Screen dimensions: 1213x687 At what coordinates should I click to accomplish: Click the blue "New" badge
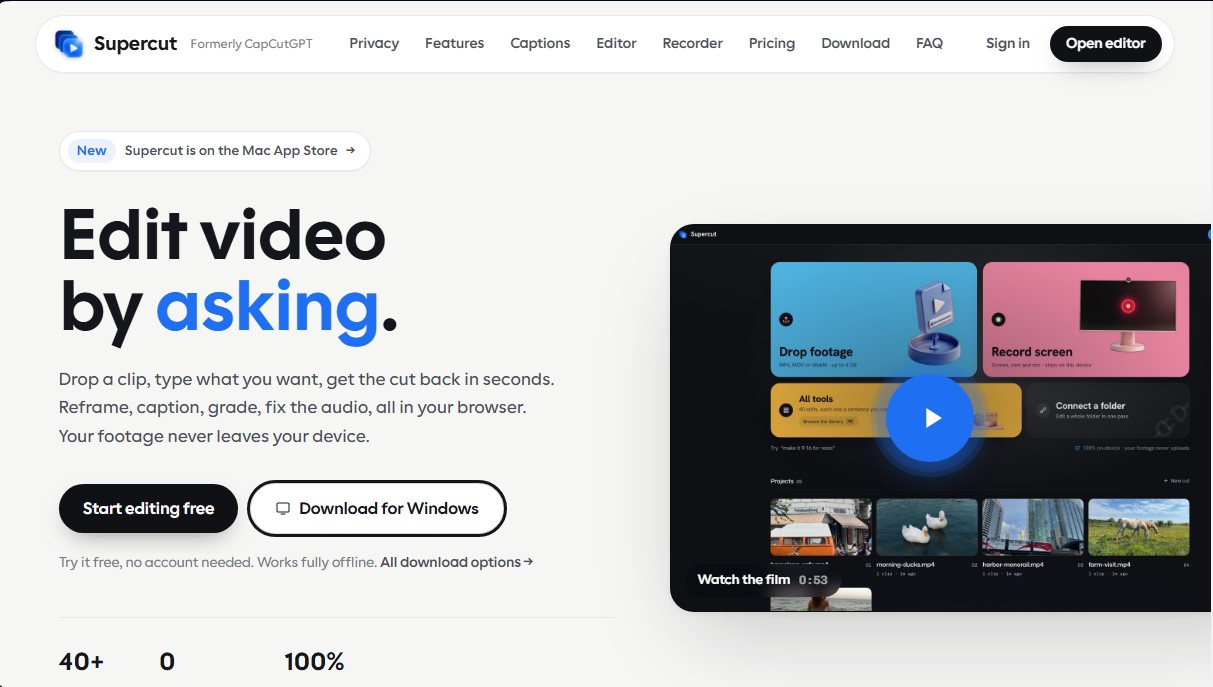[91, 151]
